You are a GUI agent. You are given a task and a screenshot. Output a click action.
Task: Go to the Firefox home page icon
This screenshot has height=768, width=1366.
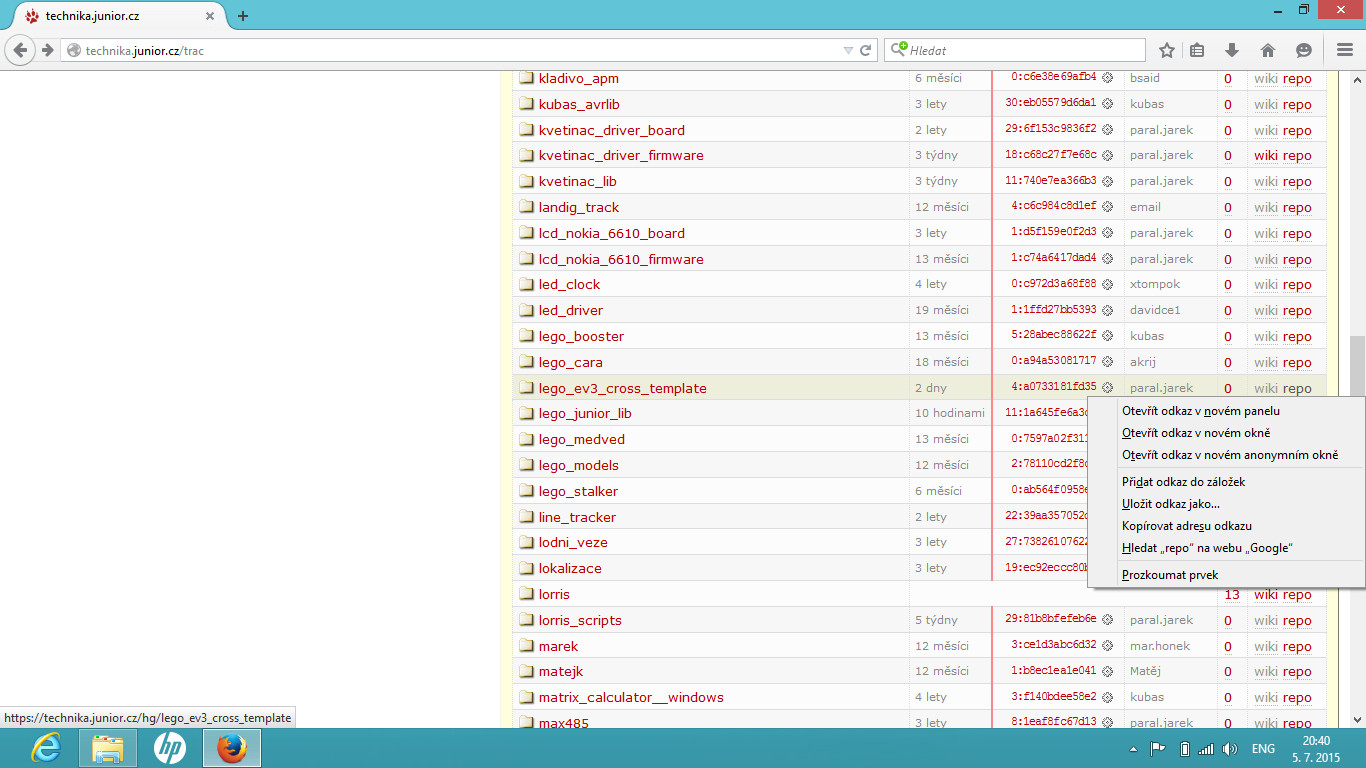[1267, 50]
